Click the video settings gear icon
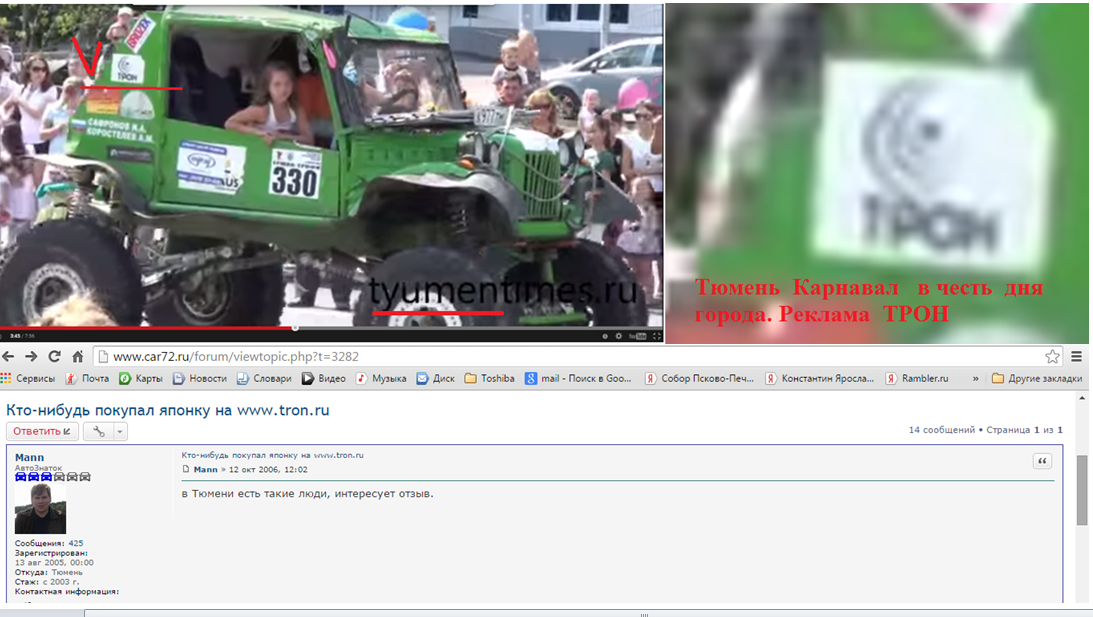Image resolution: width=1093 pixels, height=617 pixels. (618, 336)
